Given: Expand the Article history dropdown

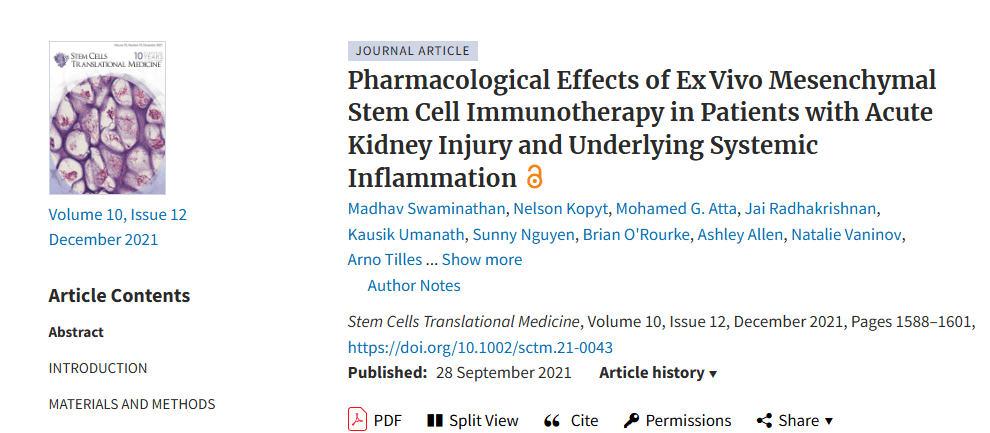Looking at the screenshot, I should click(658, 373).
